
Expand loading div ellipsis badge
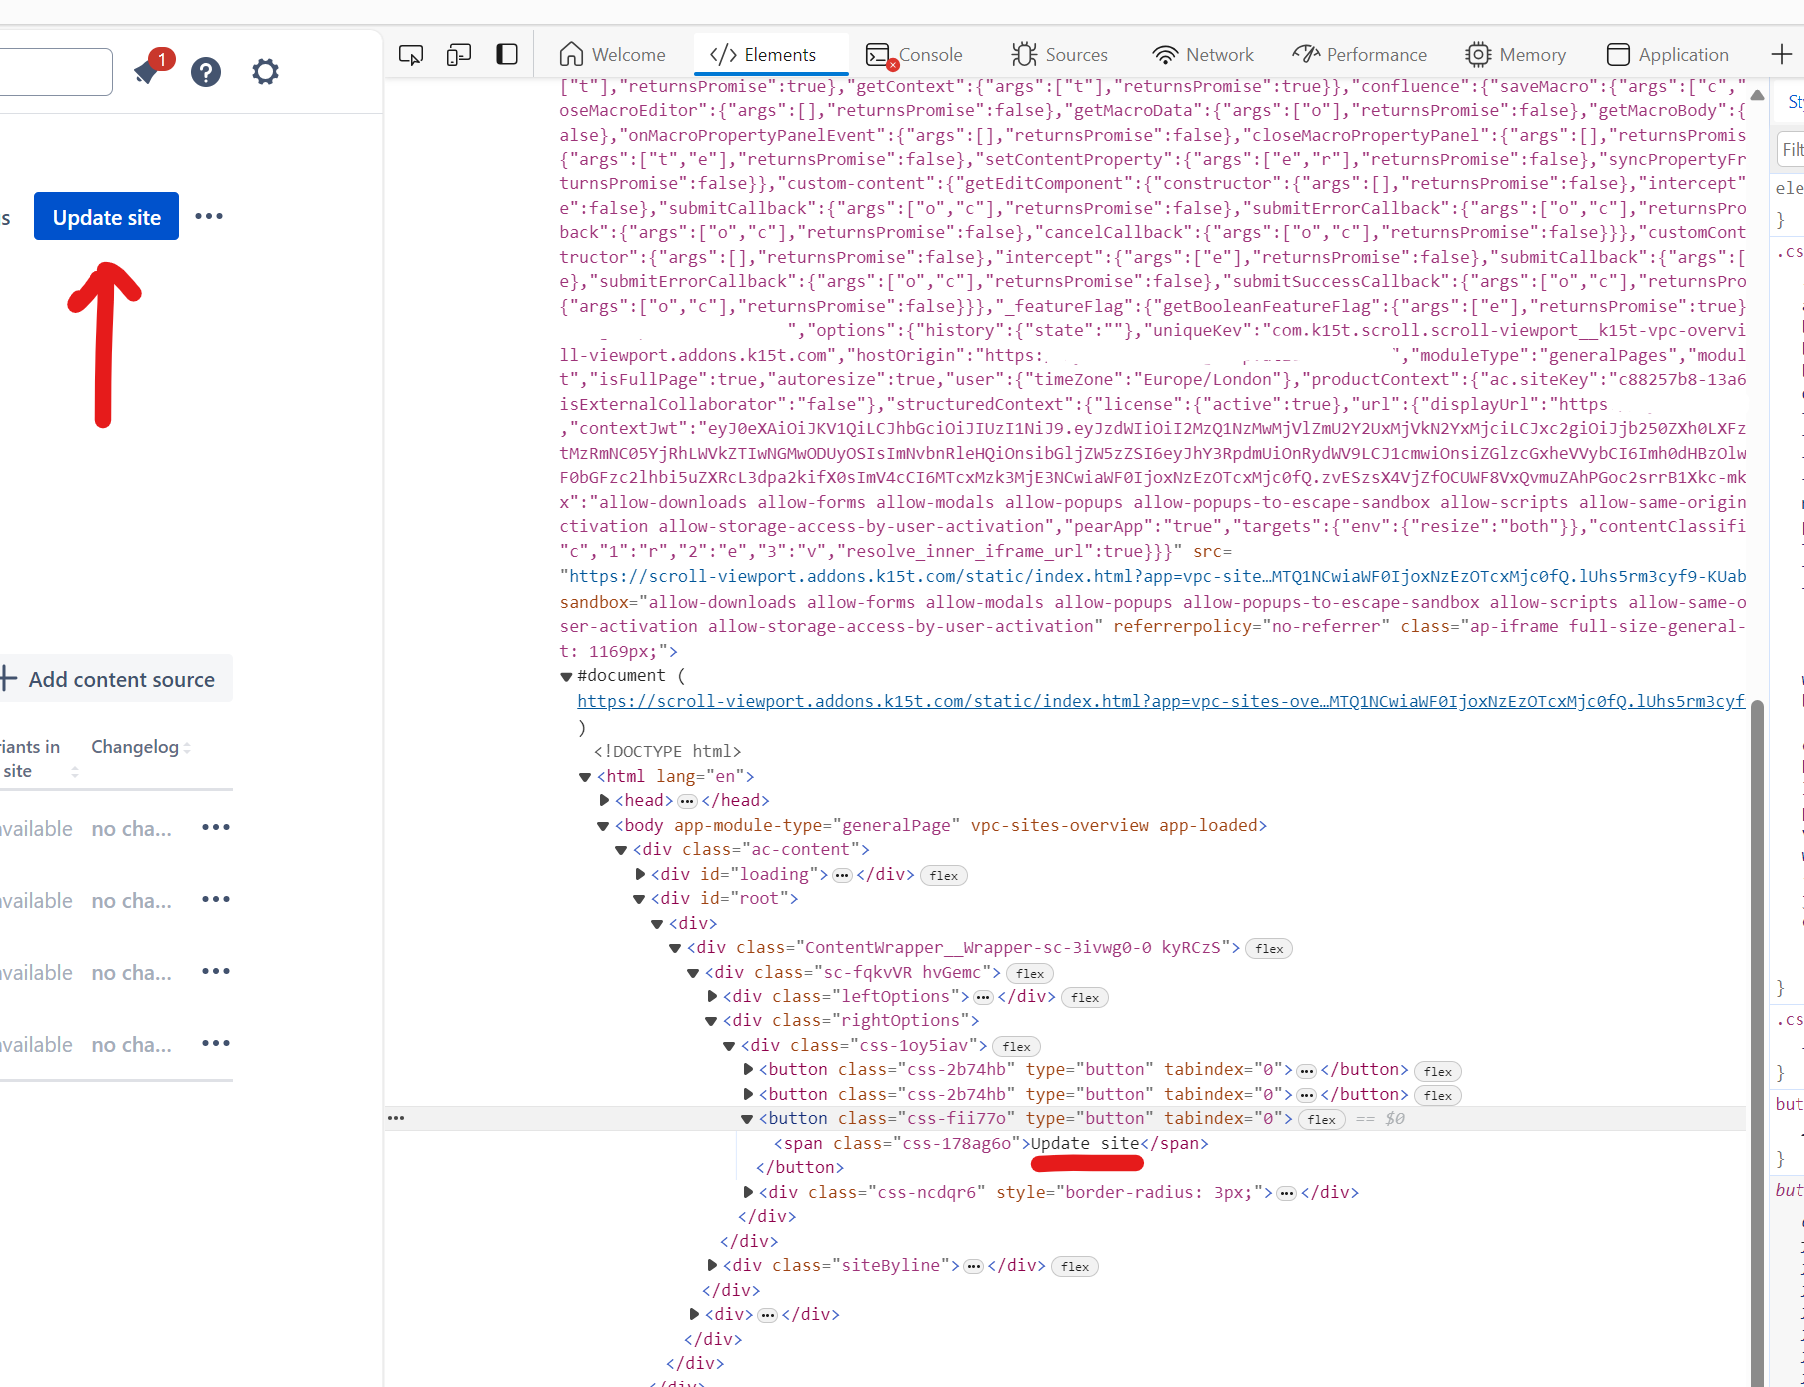point(842,875)
